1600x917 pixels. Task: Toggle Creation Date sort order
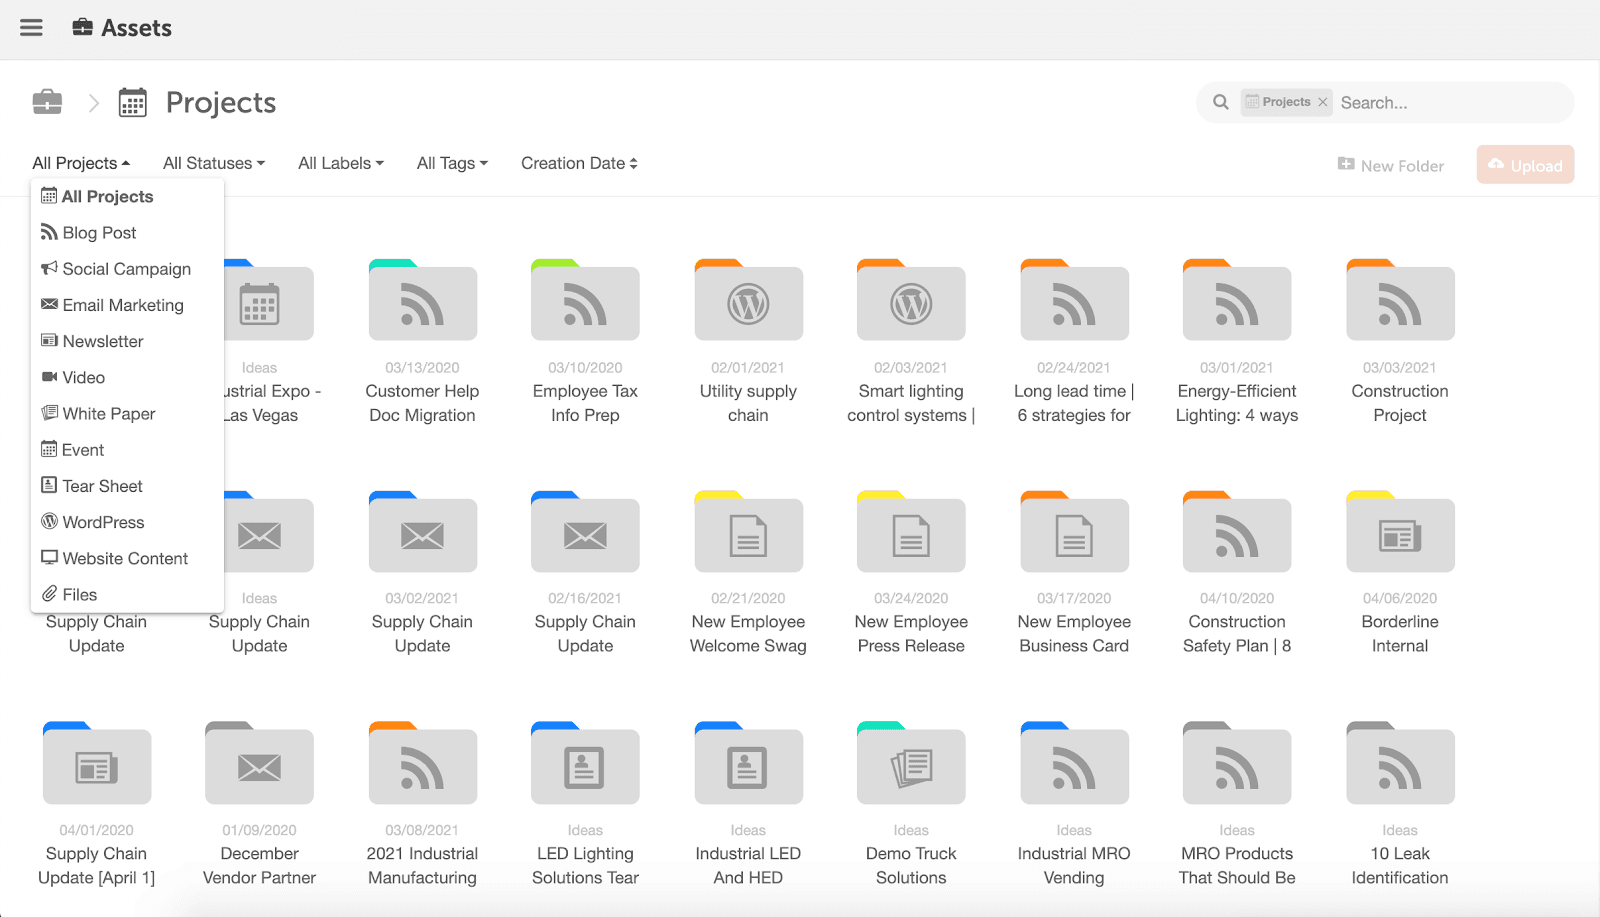(x=579, y=163)
